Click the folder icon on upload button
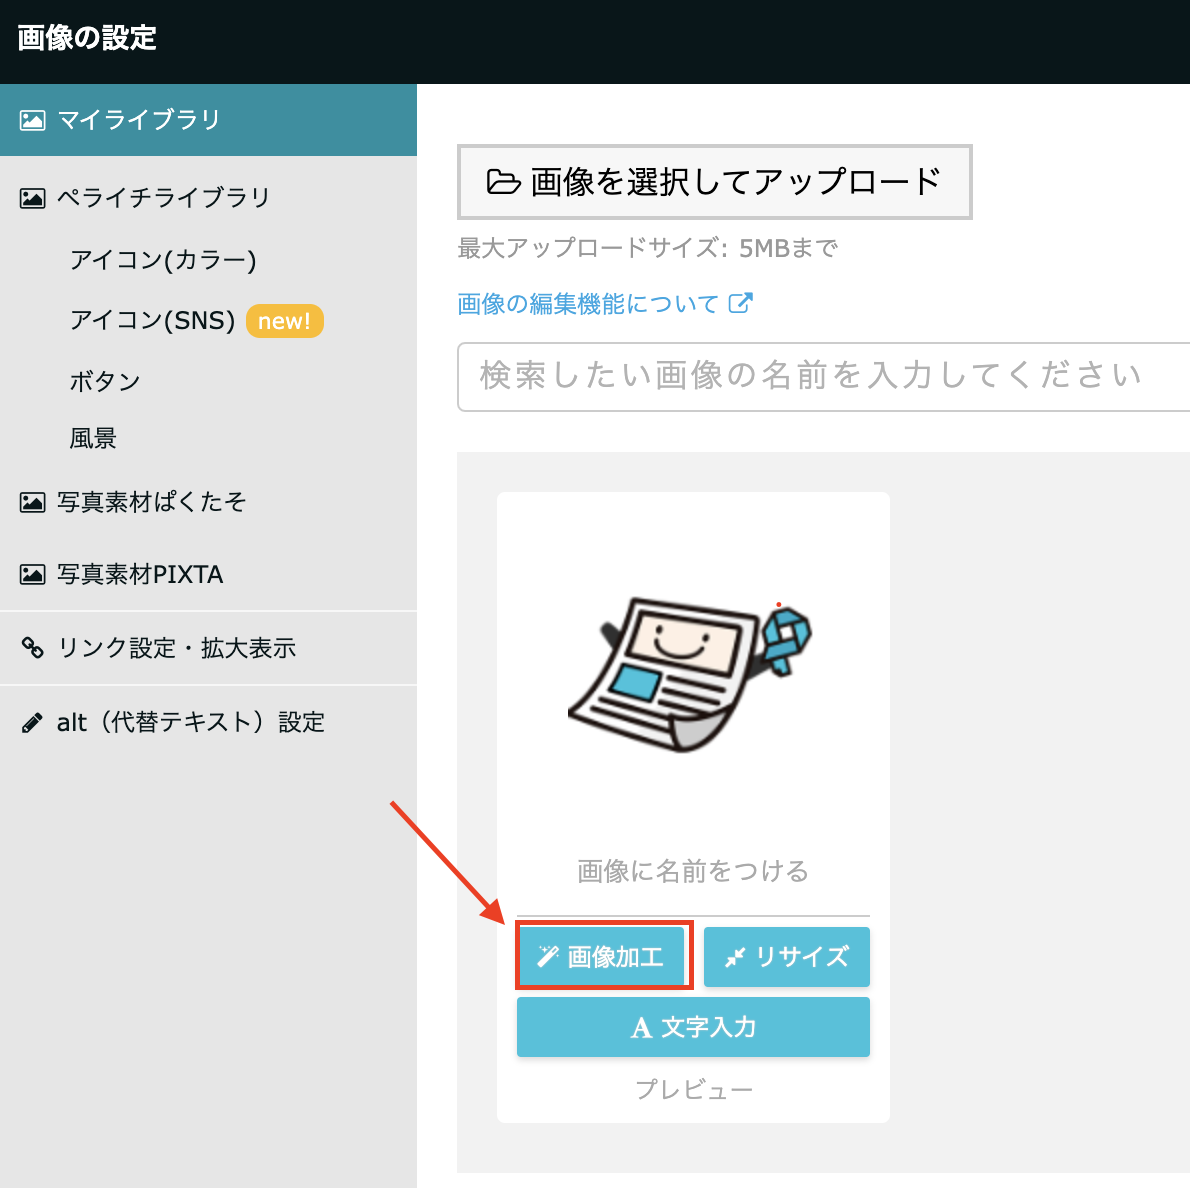This screenshot has width=1190, height=1188. (x=503, y=182)
